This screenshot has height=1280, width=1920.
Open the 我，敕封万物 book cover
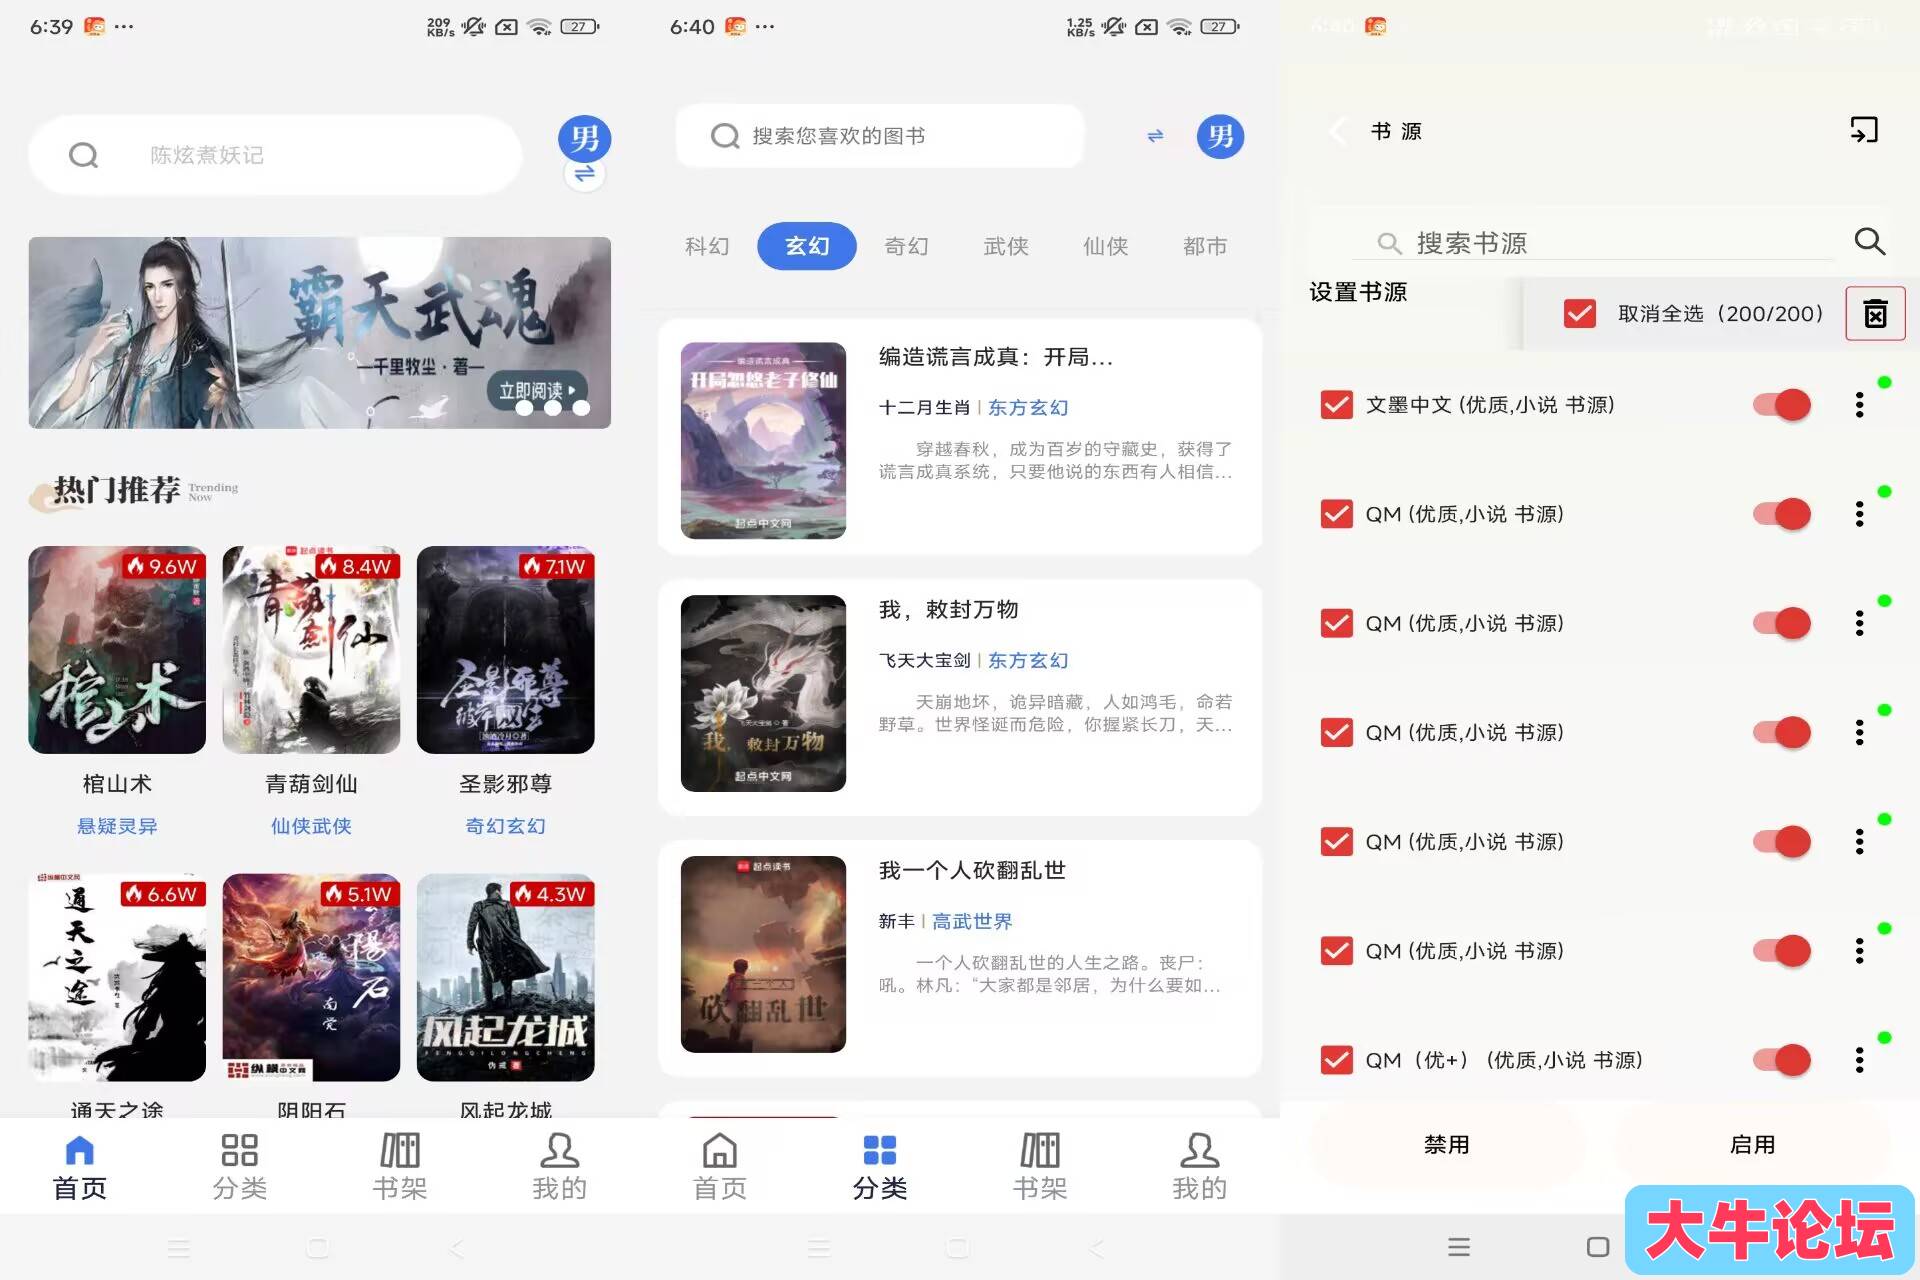[x=763, y=694]
